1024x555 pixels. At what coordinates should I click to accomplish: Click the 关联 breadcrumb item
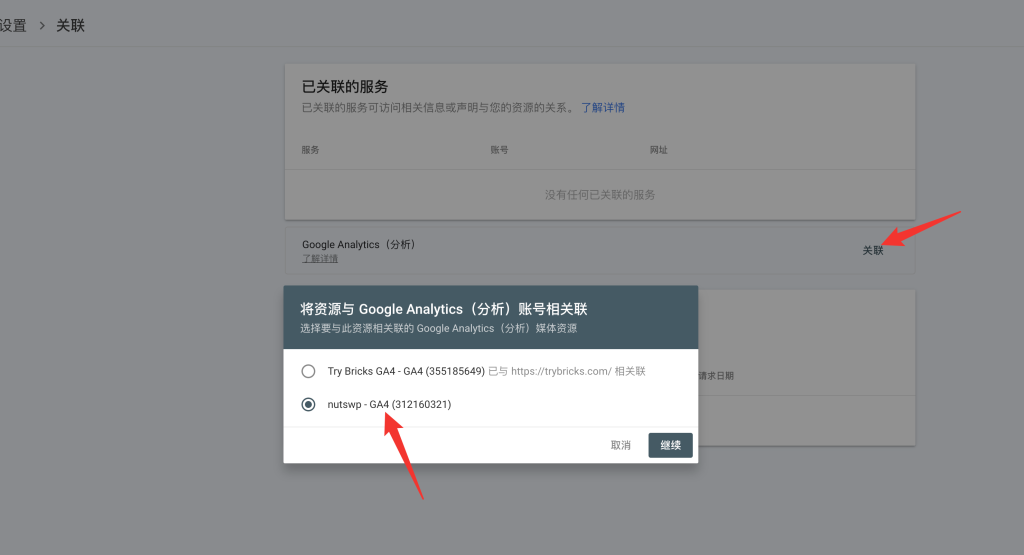pyautogui.click(x=71, y=25)
